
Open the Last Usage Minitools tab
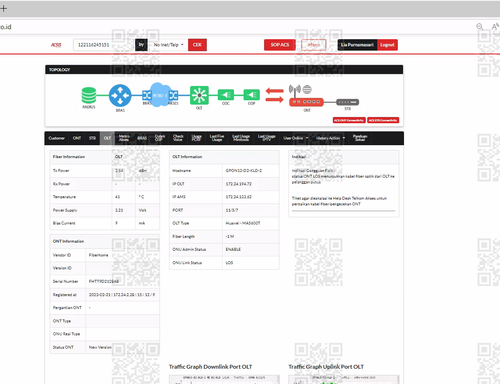point(241,138)
